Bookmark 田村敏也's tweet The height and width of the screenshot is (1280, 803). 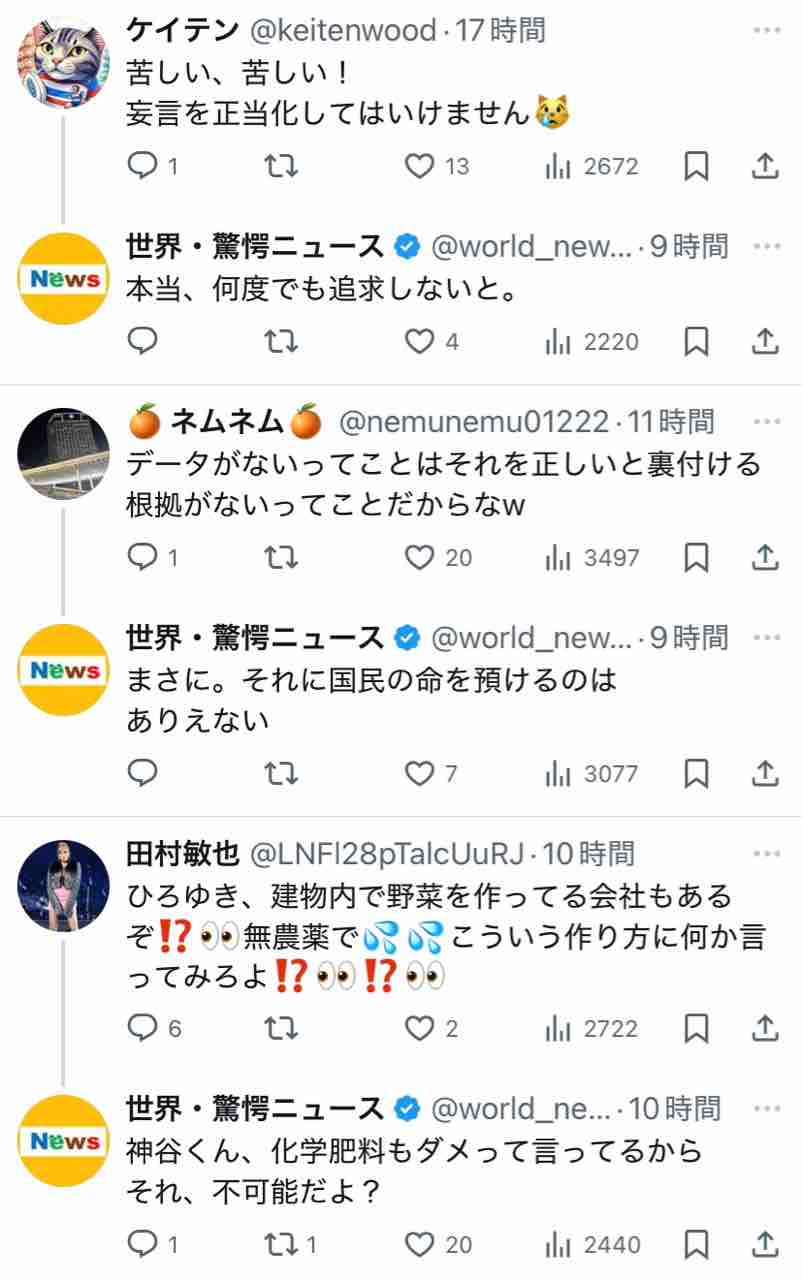696,1028
